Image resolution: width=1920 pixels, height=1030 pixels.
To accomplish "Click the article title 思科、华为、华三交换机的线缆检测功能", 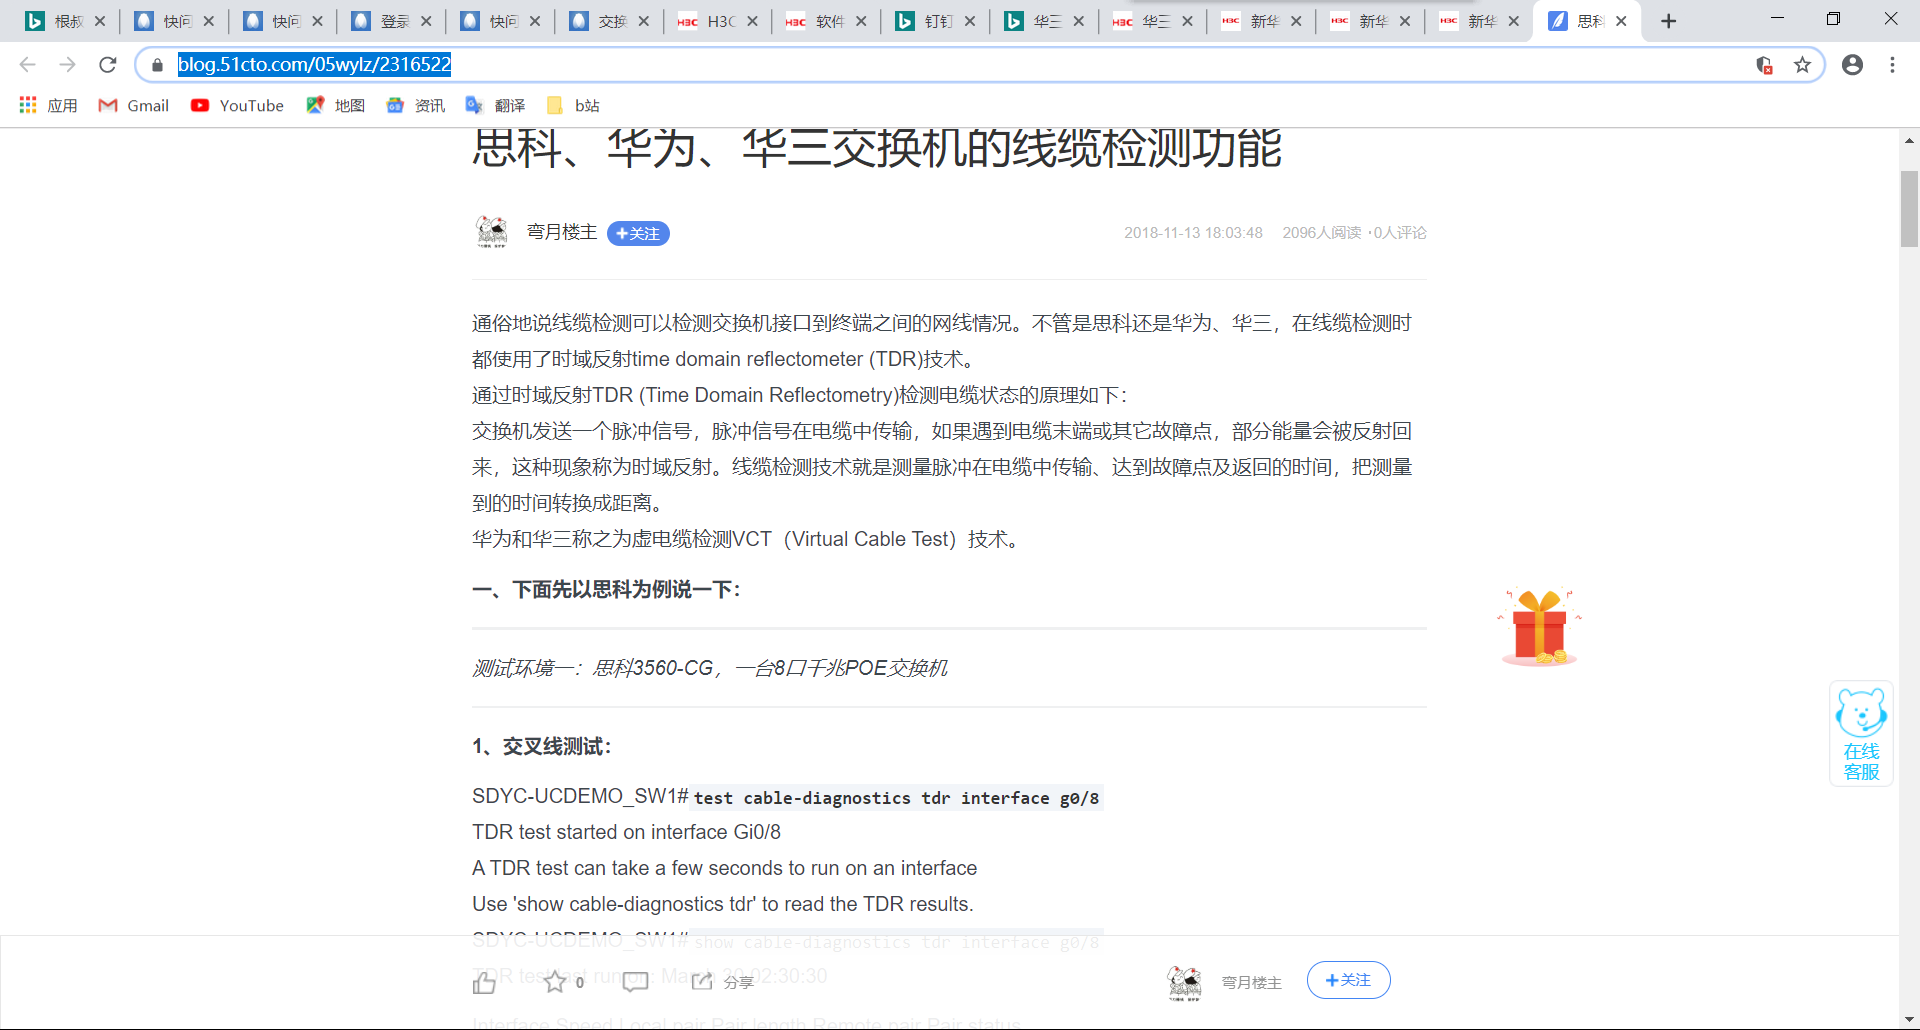I will (x=877, y=150).
